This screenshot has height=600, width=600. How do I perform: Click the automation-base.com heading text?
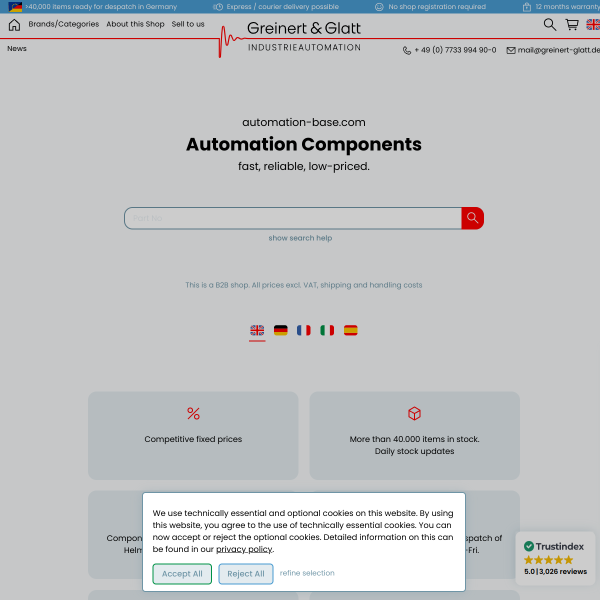tap(304, 122)
